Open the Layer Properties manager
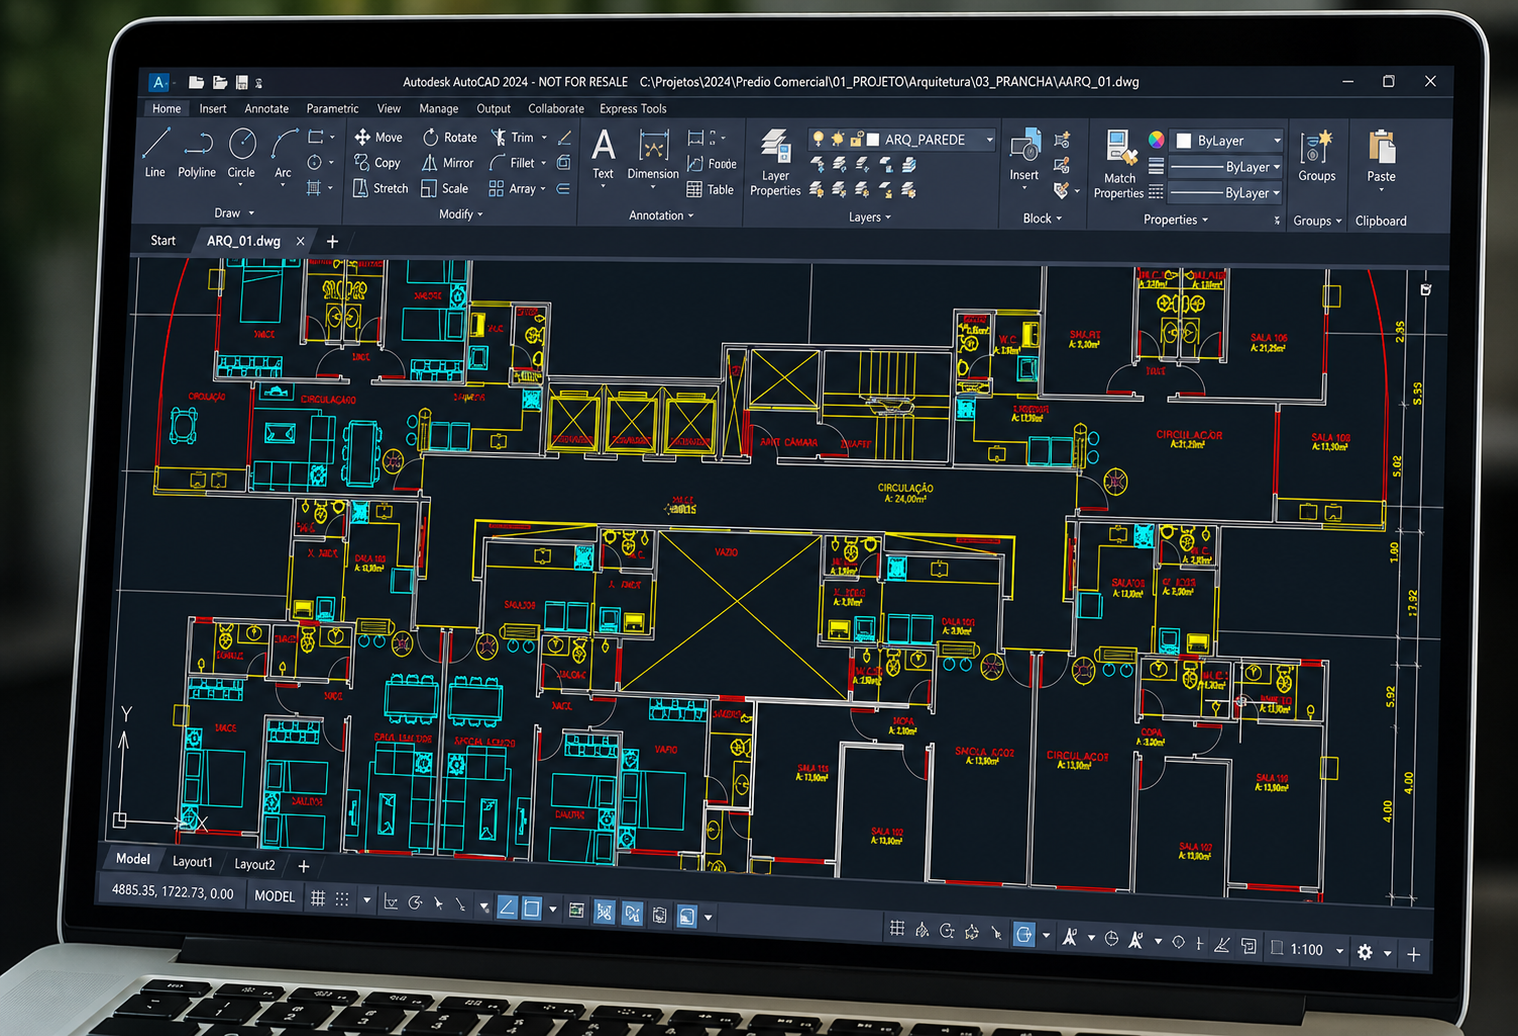The image size is (1518, 1036). click(x=775, y=162)
